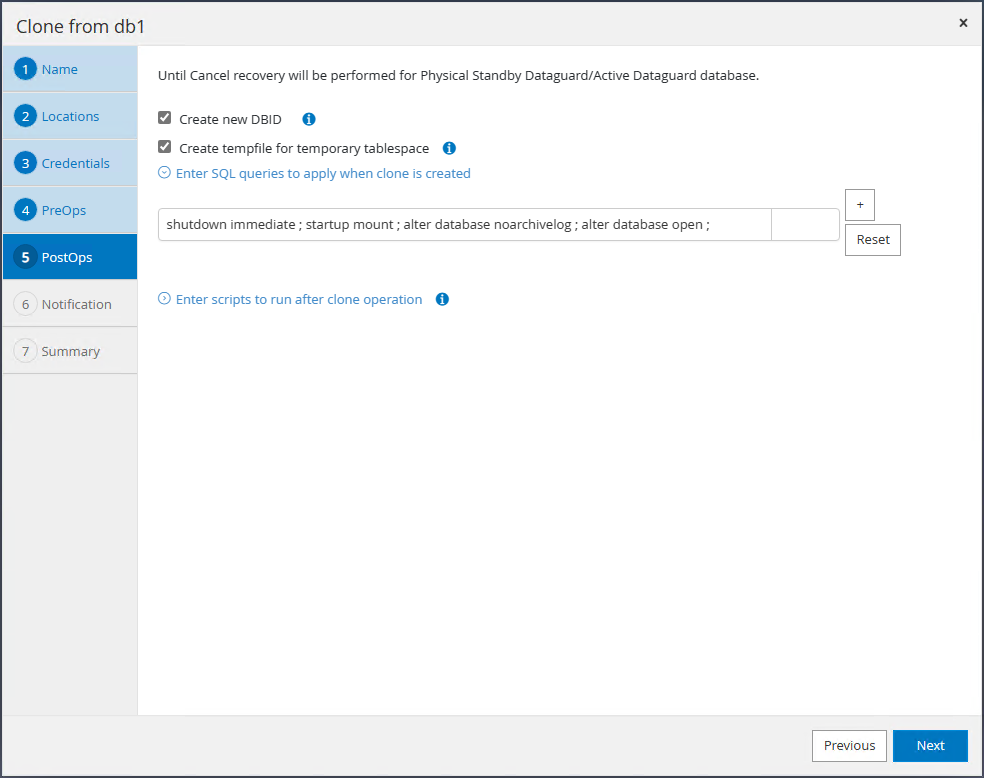Click the SQL query text field
Viewport: 984px width, 778px height.
pos(464,224)
